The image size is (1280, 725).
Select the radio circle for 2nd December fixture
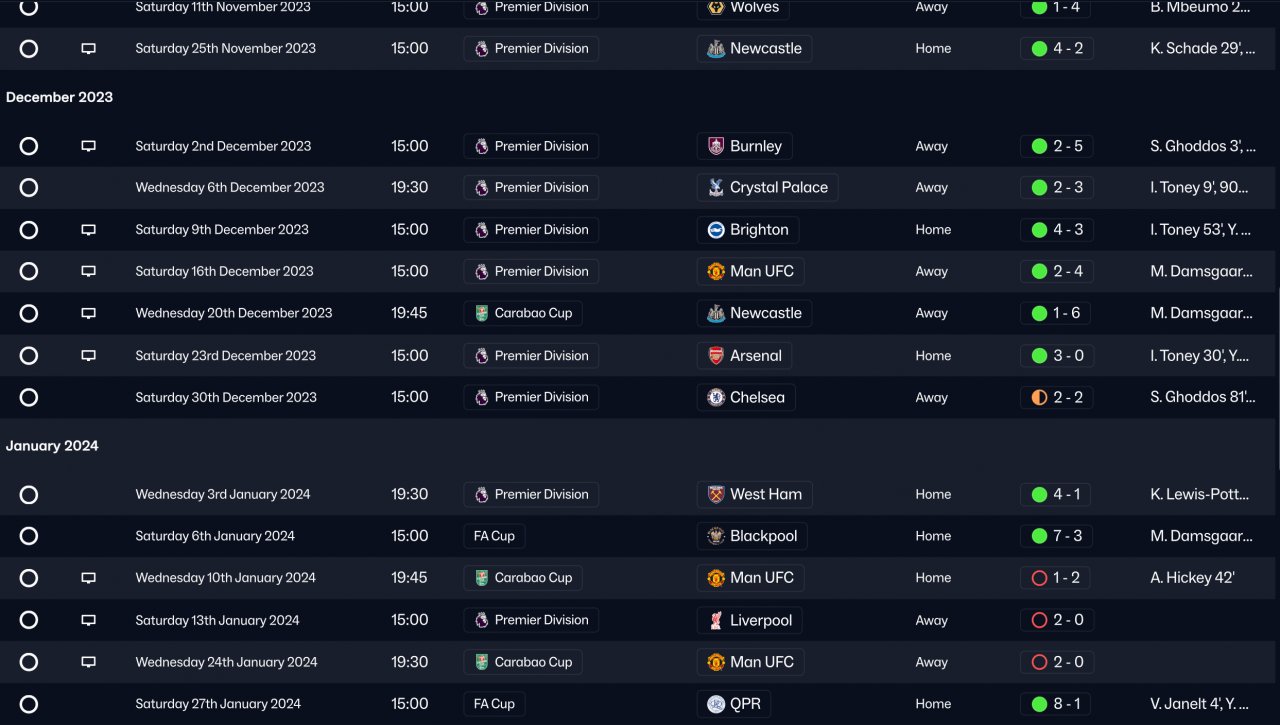(29, 146)
